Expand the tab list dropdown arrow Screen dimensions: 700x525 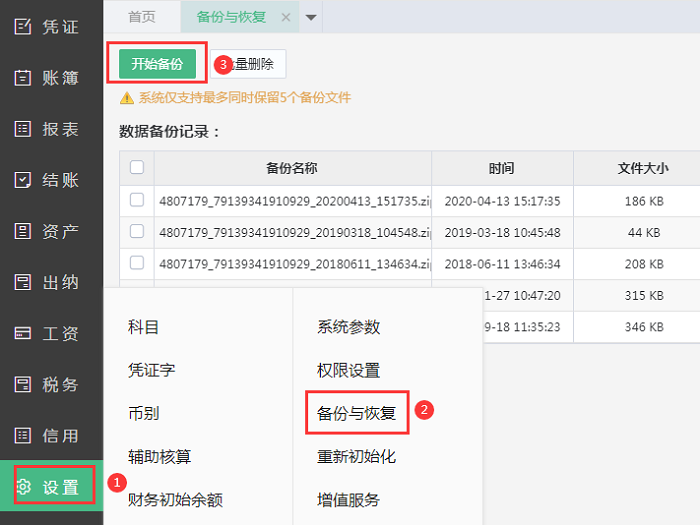(x=310, y=17)
